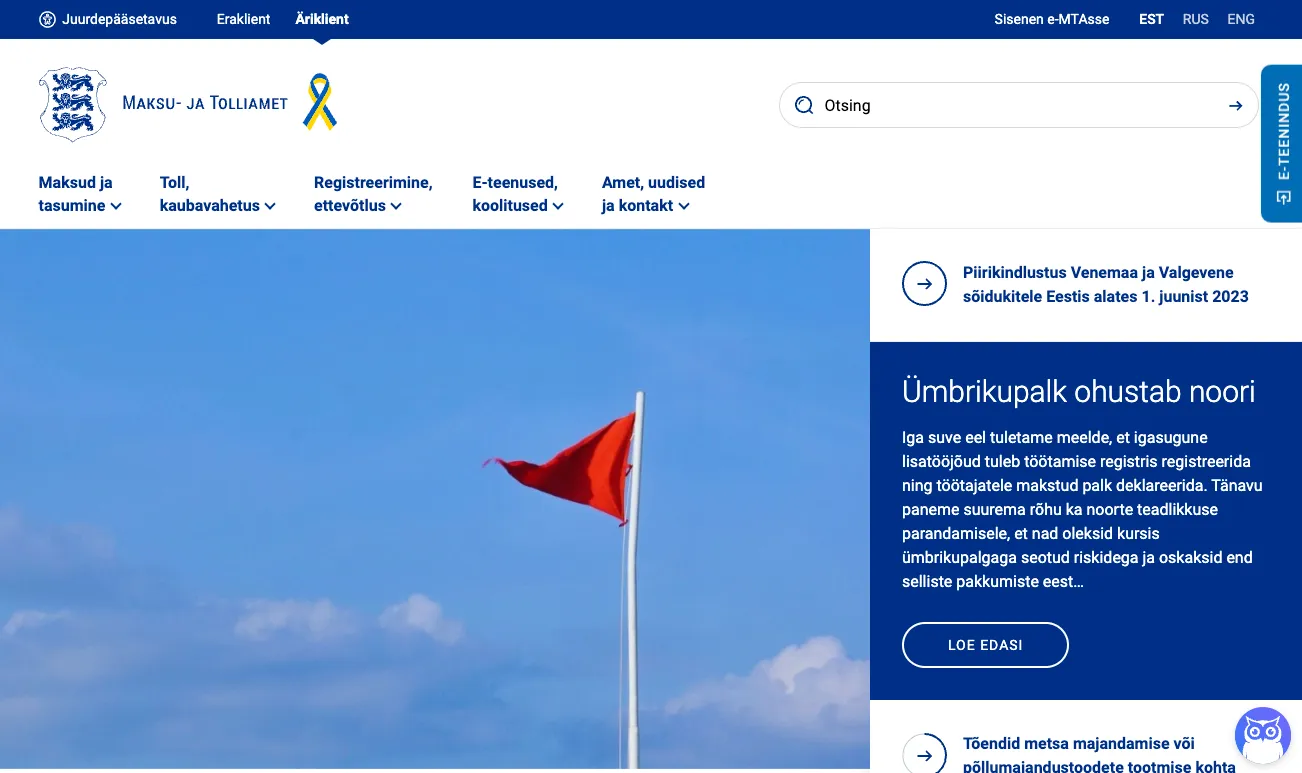
Task: Click the magnifying glass search icon
Action: [804, 106]
